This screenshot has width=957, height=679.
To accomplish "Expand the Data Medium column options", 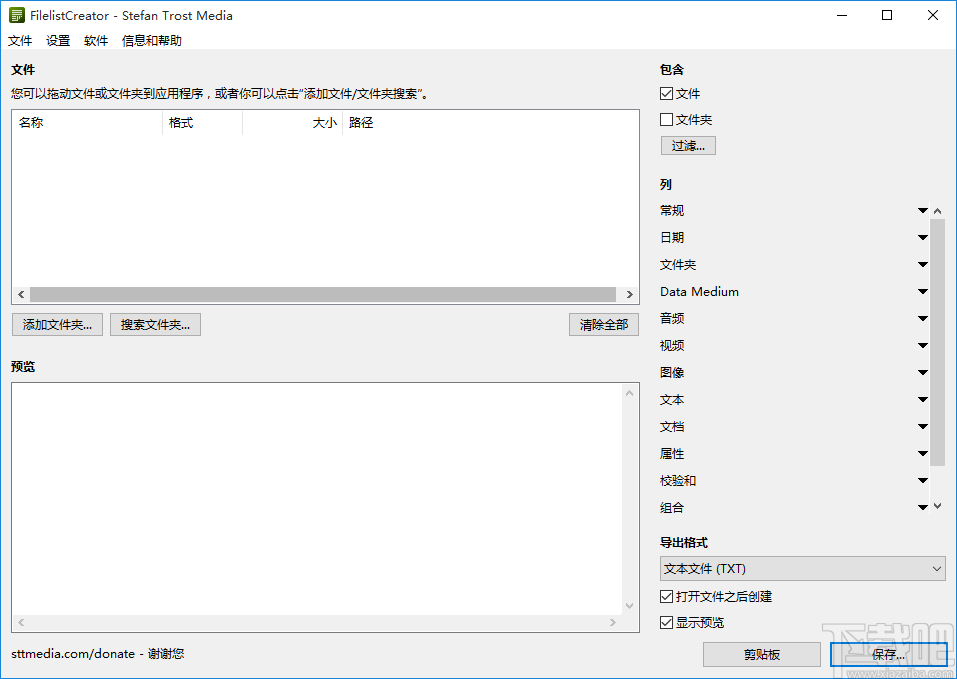I will tap(922, 291).
